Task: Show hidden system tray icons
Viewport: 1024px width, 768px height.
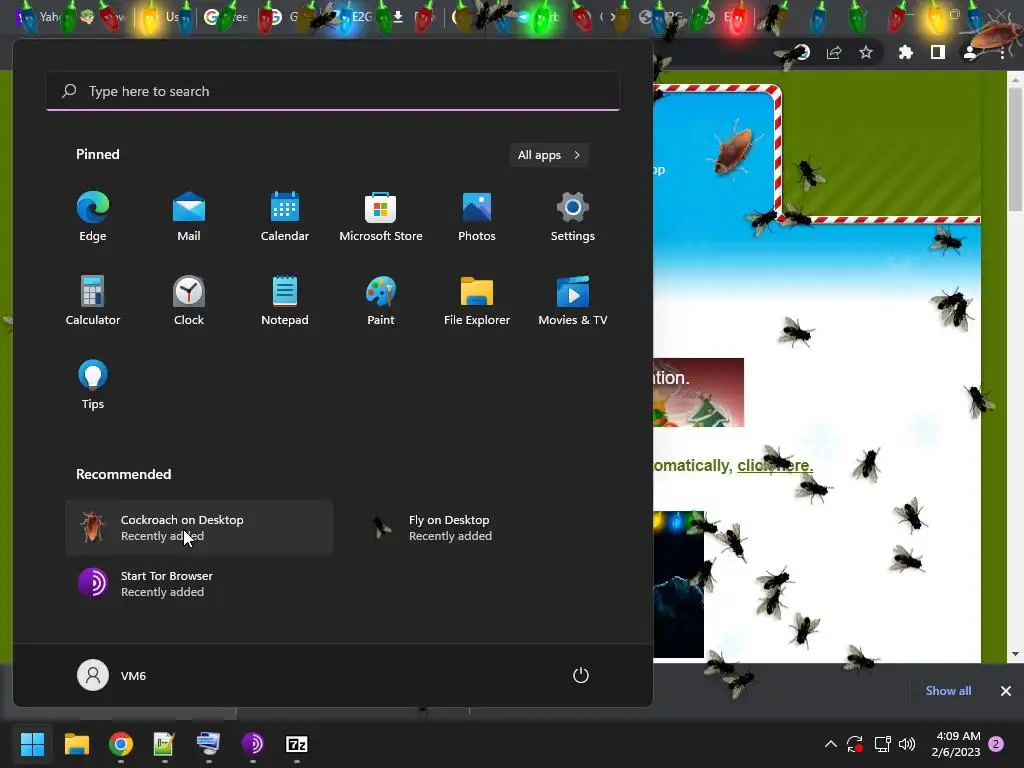Action: coord(831,744)
